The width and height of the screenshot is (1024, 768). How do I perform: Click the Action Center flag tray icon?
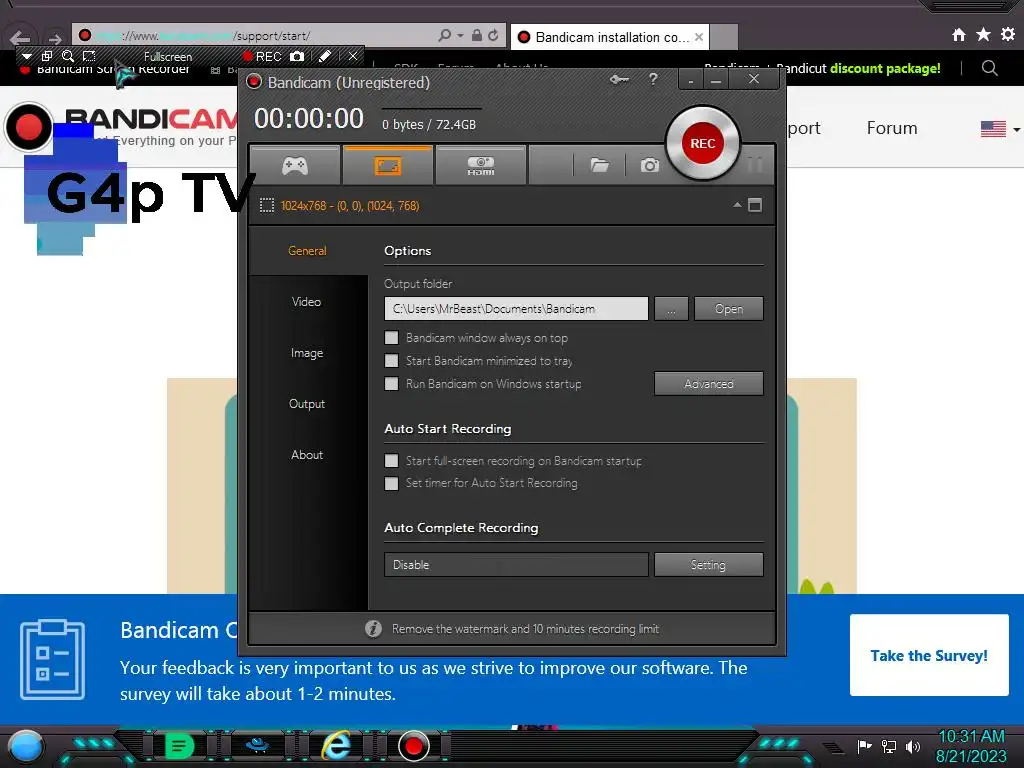(865, 746)
